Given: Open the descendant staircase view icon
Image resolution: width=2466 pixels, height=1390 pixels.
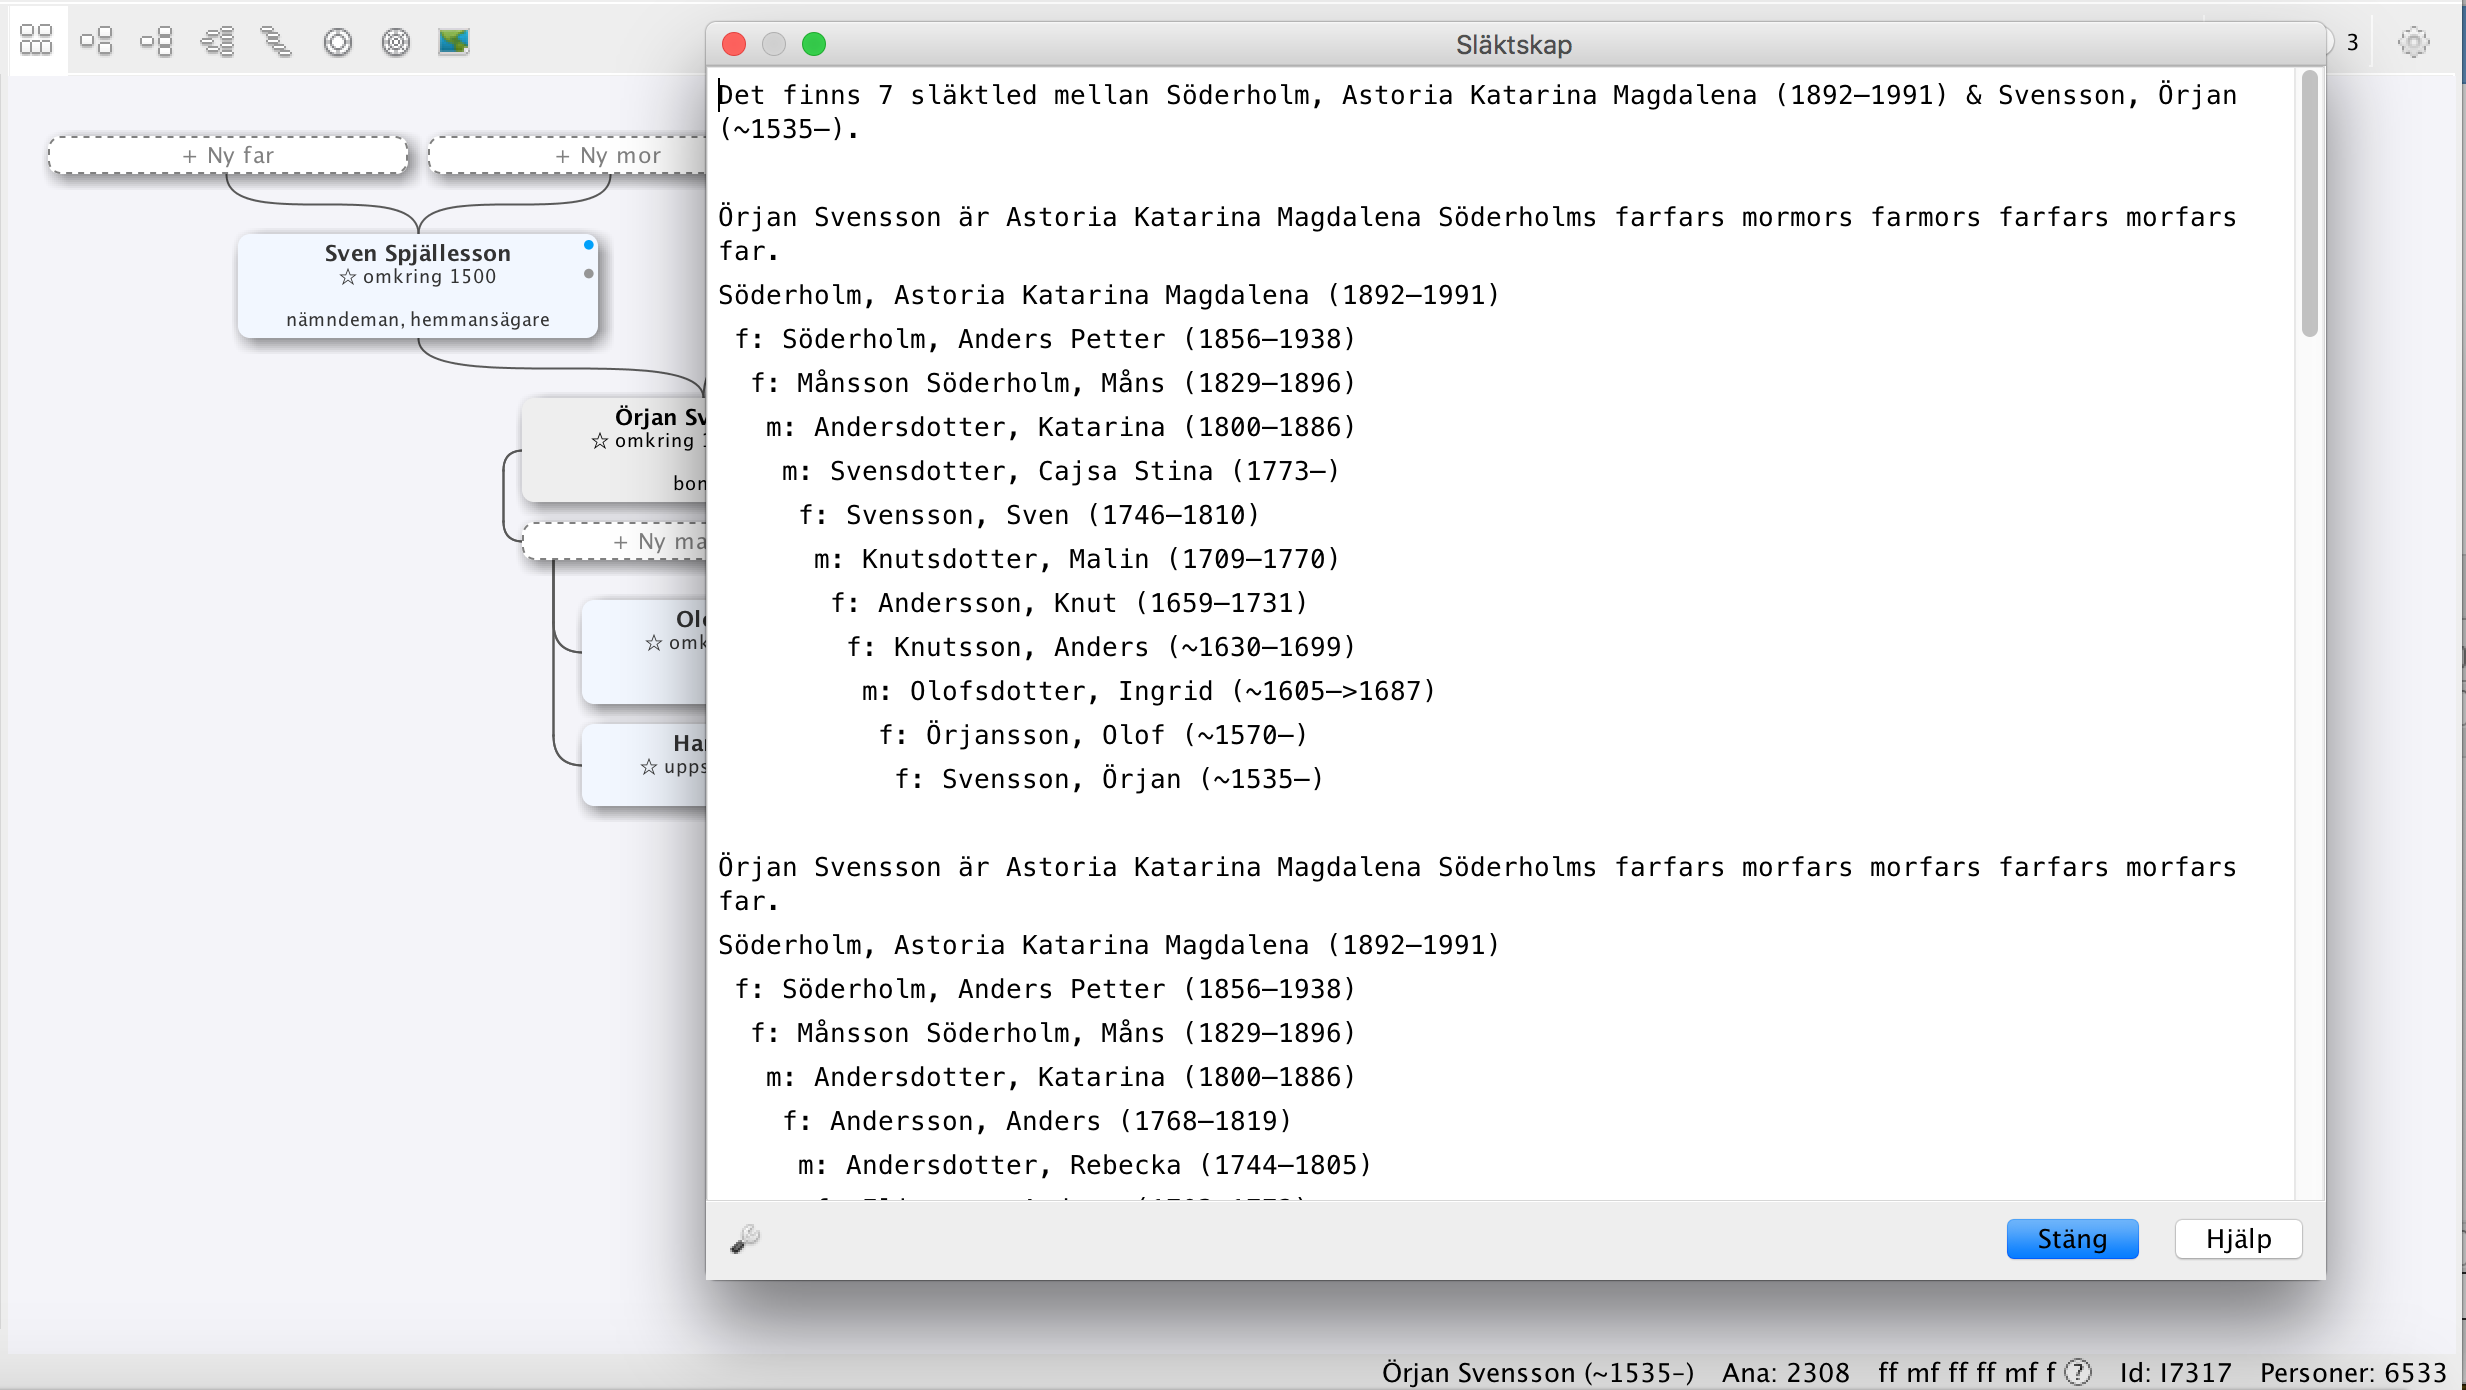Looking at the screenshot, I should 276,41.
